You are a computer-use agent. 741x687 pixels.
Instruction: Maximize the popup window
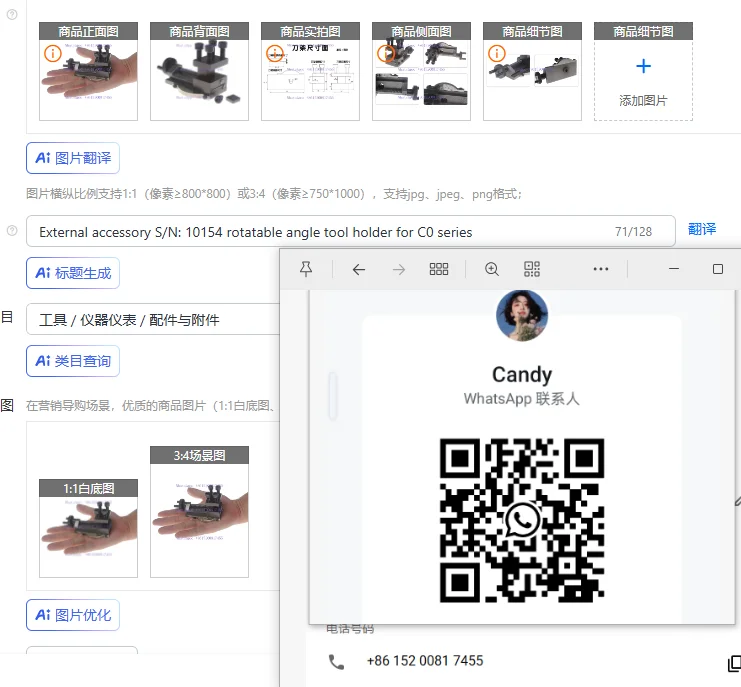(x=717, y=269)
